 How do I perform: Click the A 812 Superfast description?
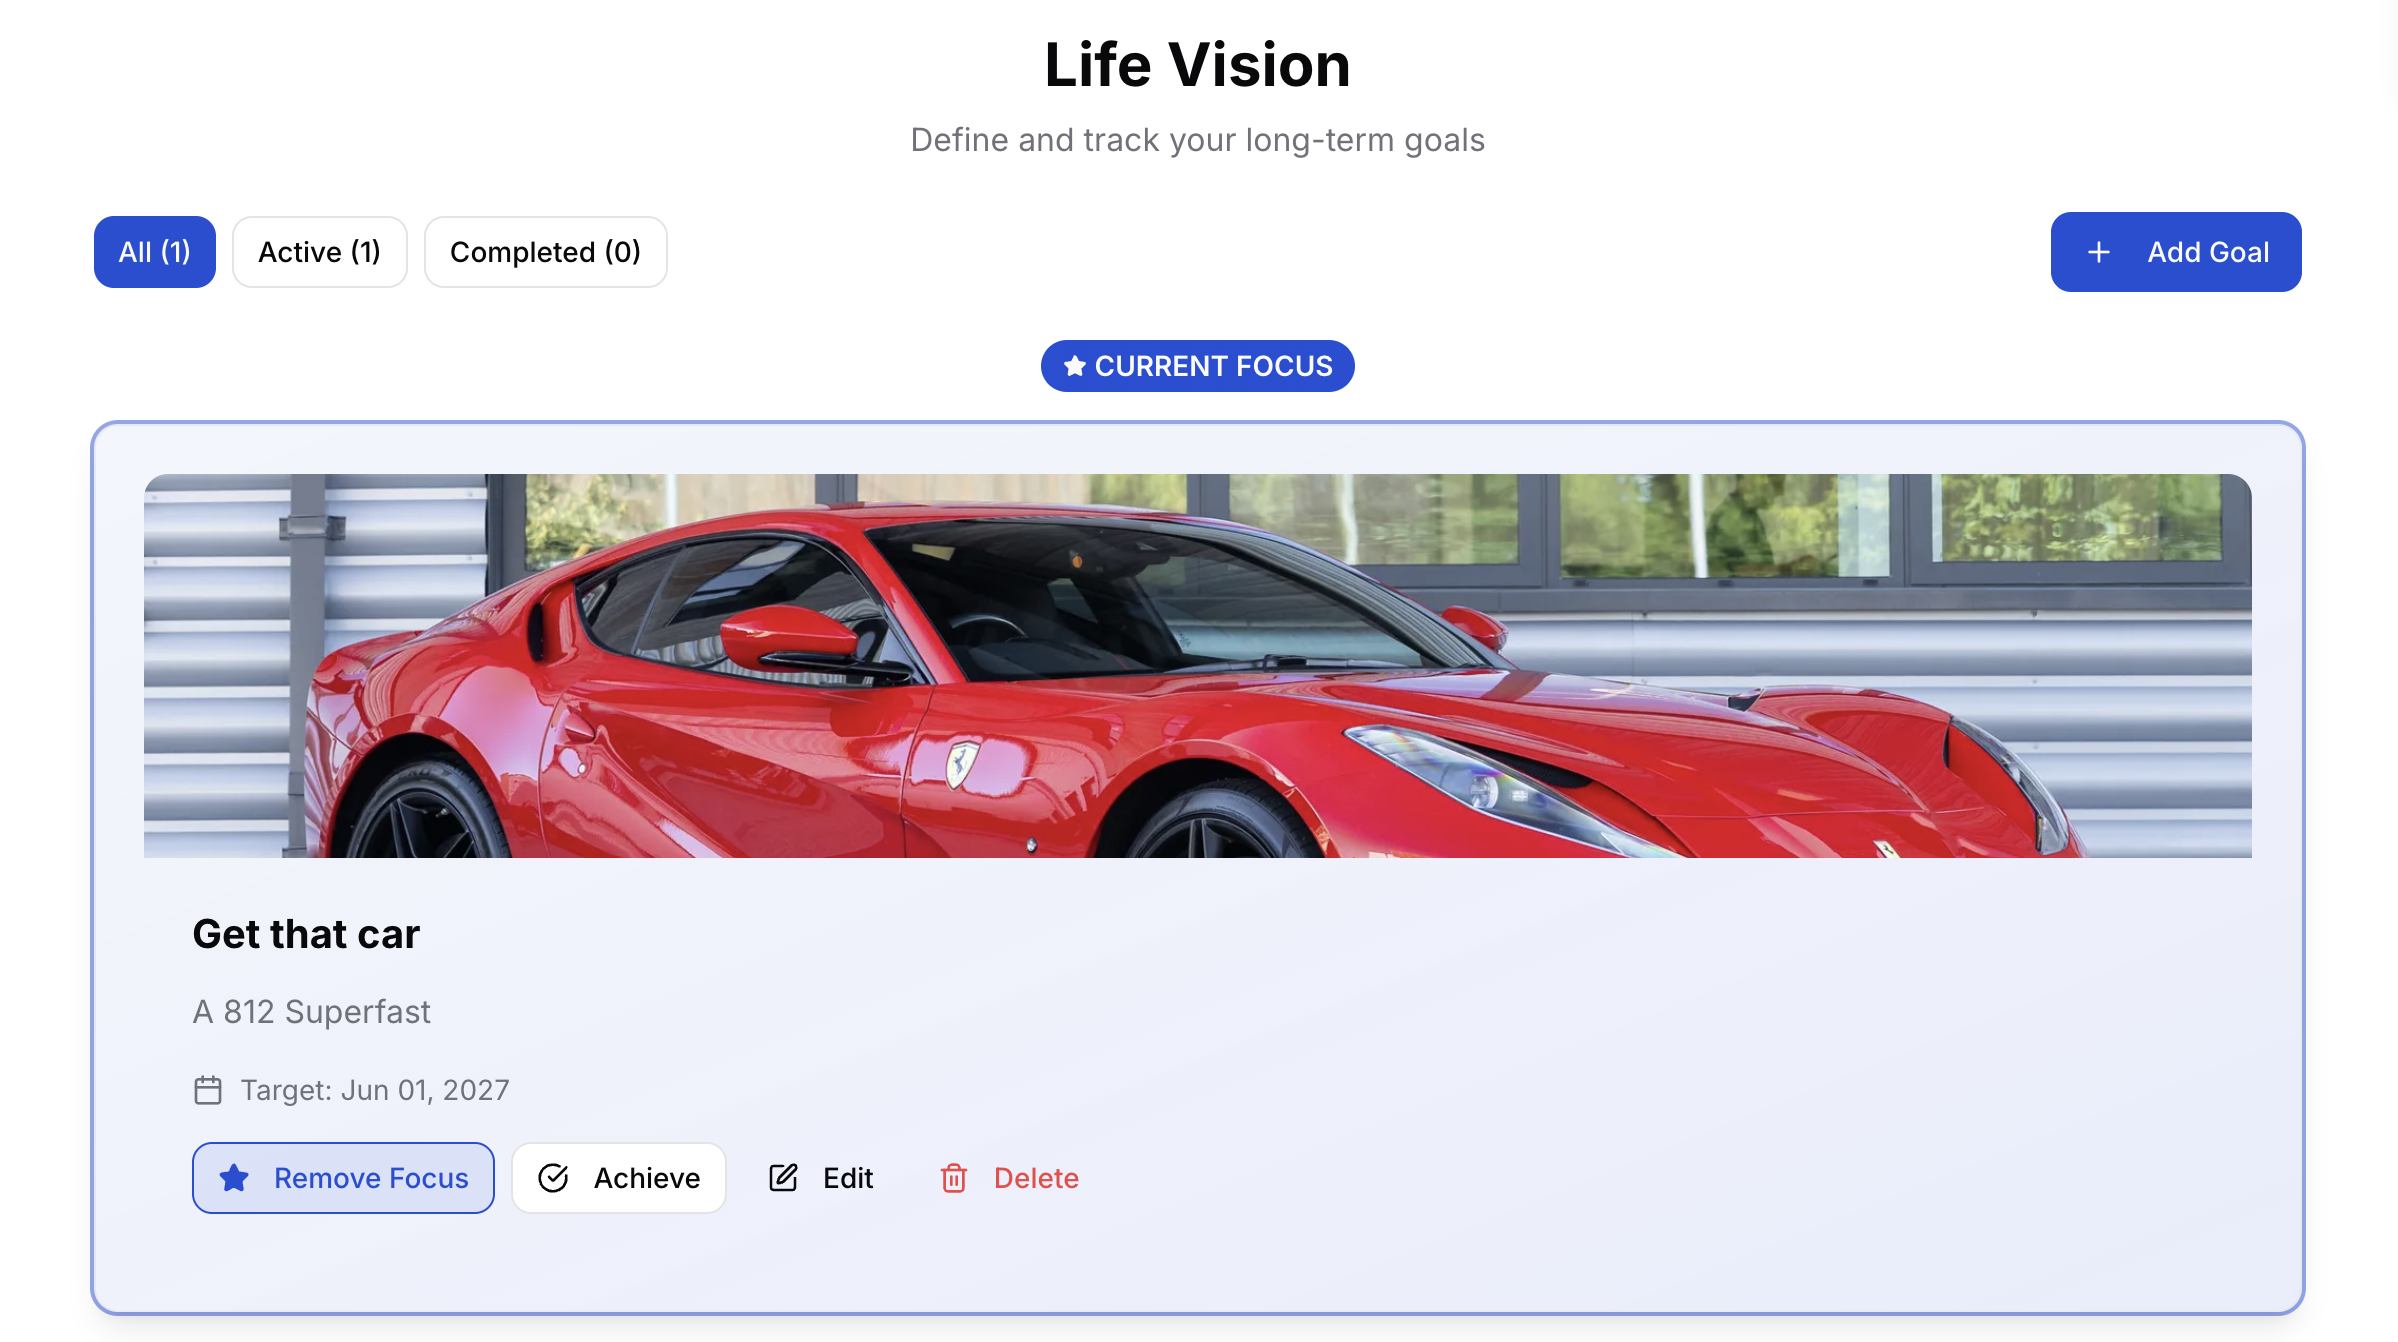point(311,1012)
